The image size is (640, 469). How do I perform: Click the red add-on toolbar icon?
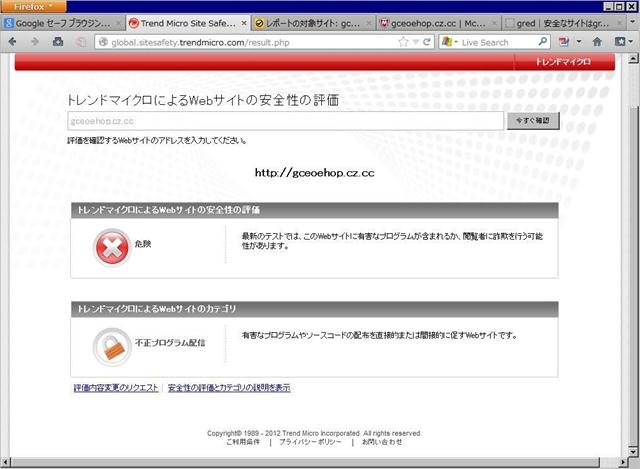(564, 42)
